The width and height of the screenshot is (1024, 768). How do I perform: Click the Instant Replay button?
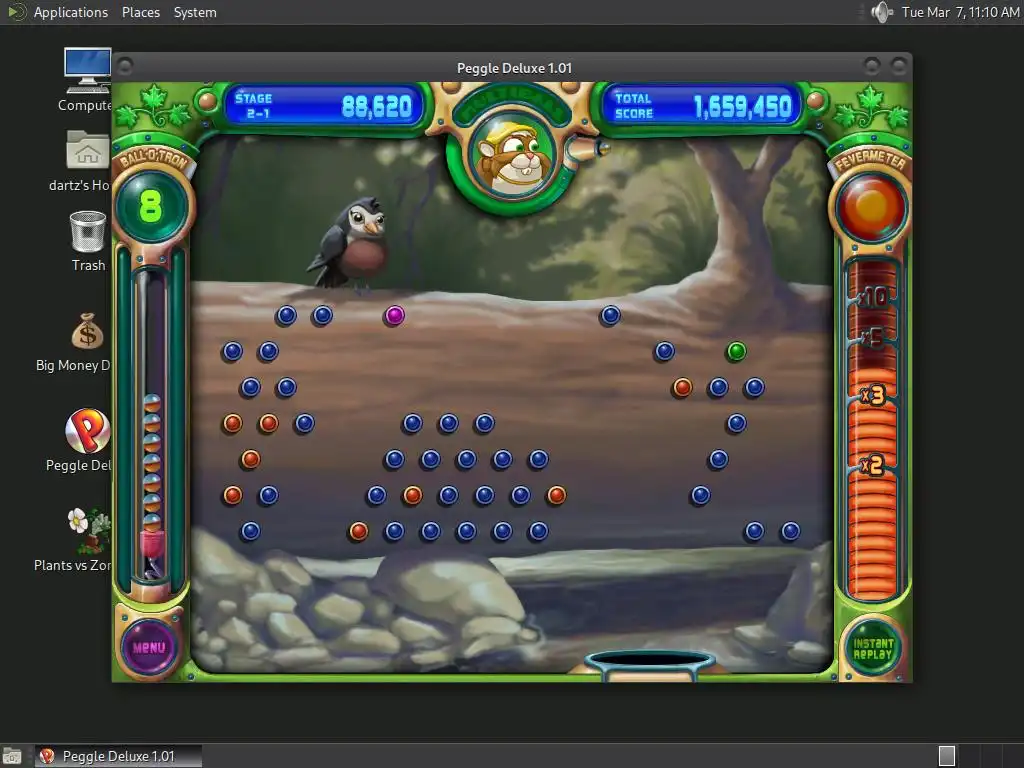(x=872, y=648)
